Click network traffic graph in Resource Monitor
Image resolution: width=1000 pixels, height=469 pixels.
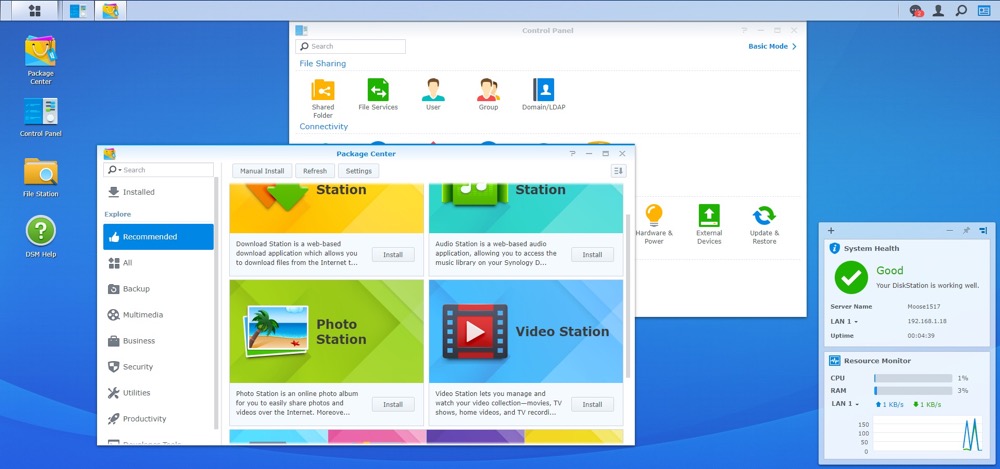(928, 434)
